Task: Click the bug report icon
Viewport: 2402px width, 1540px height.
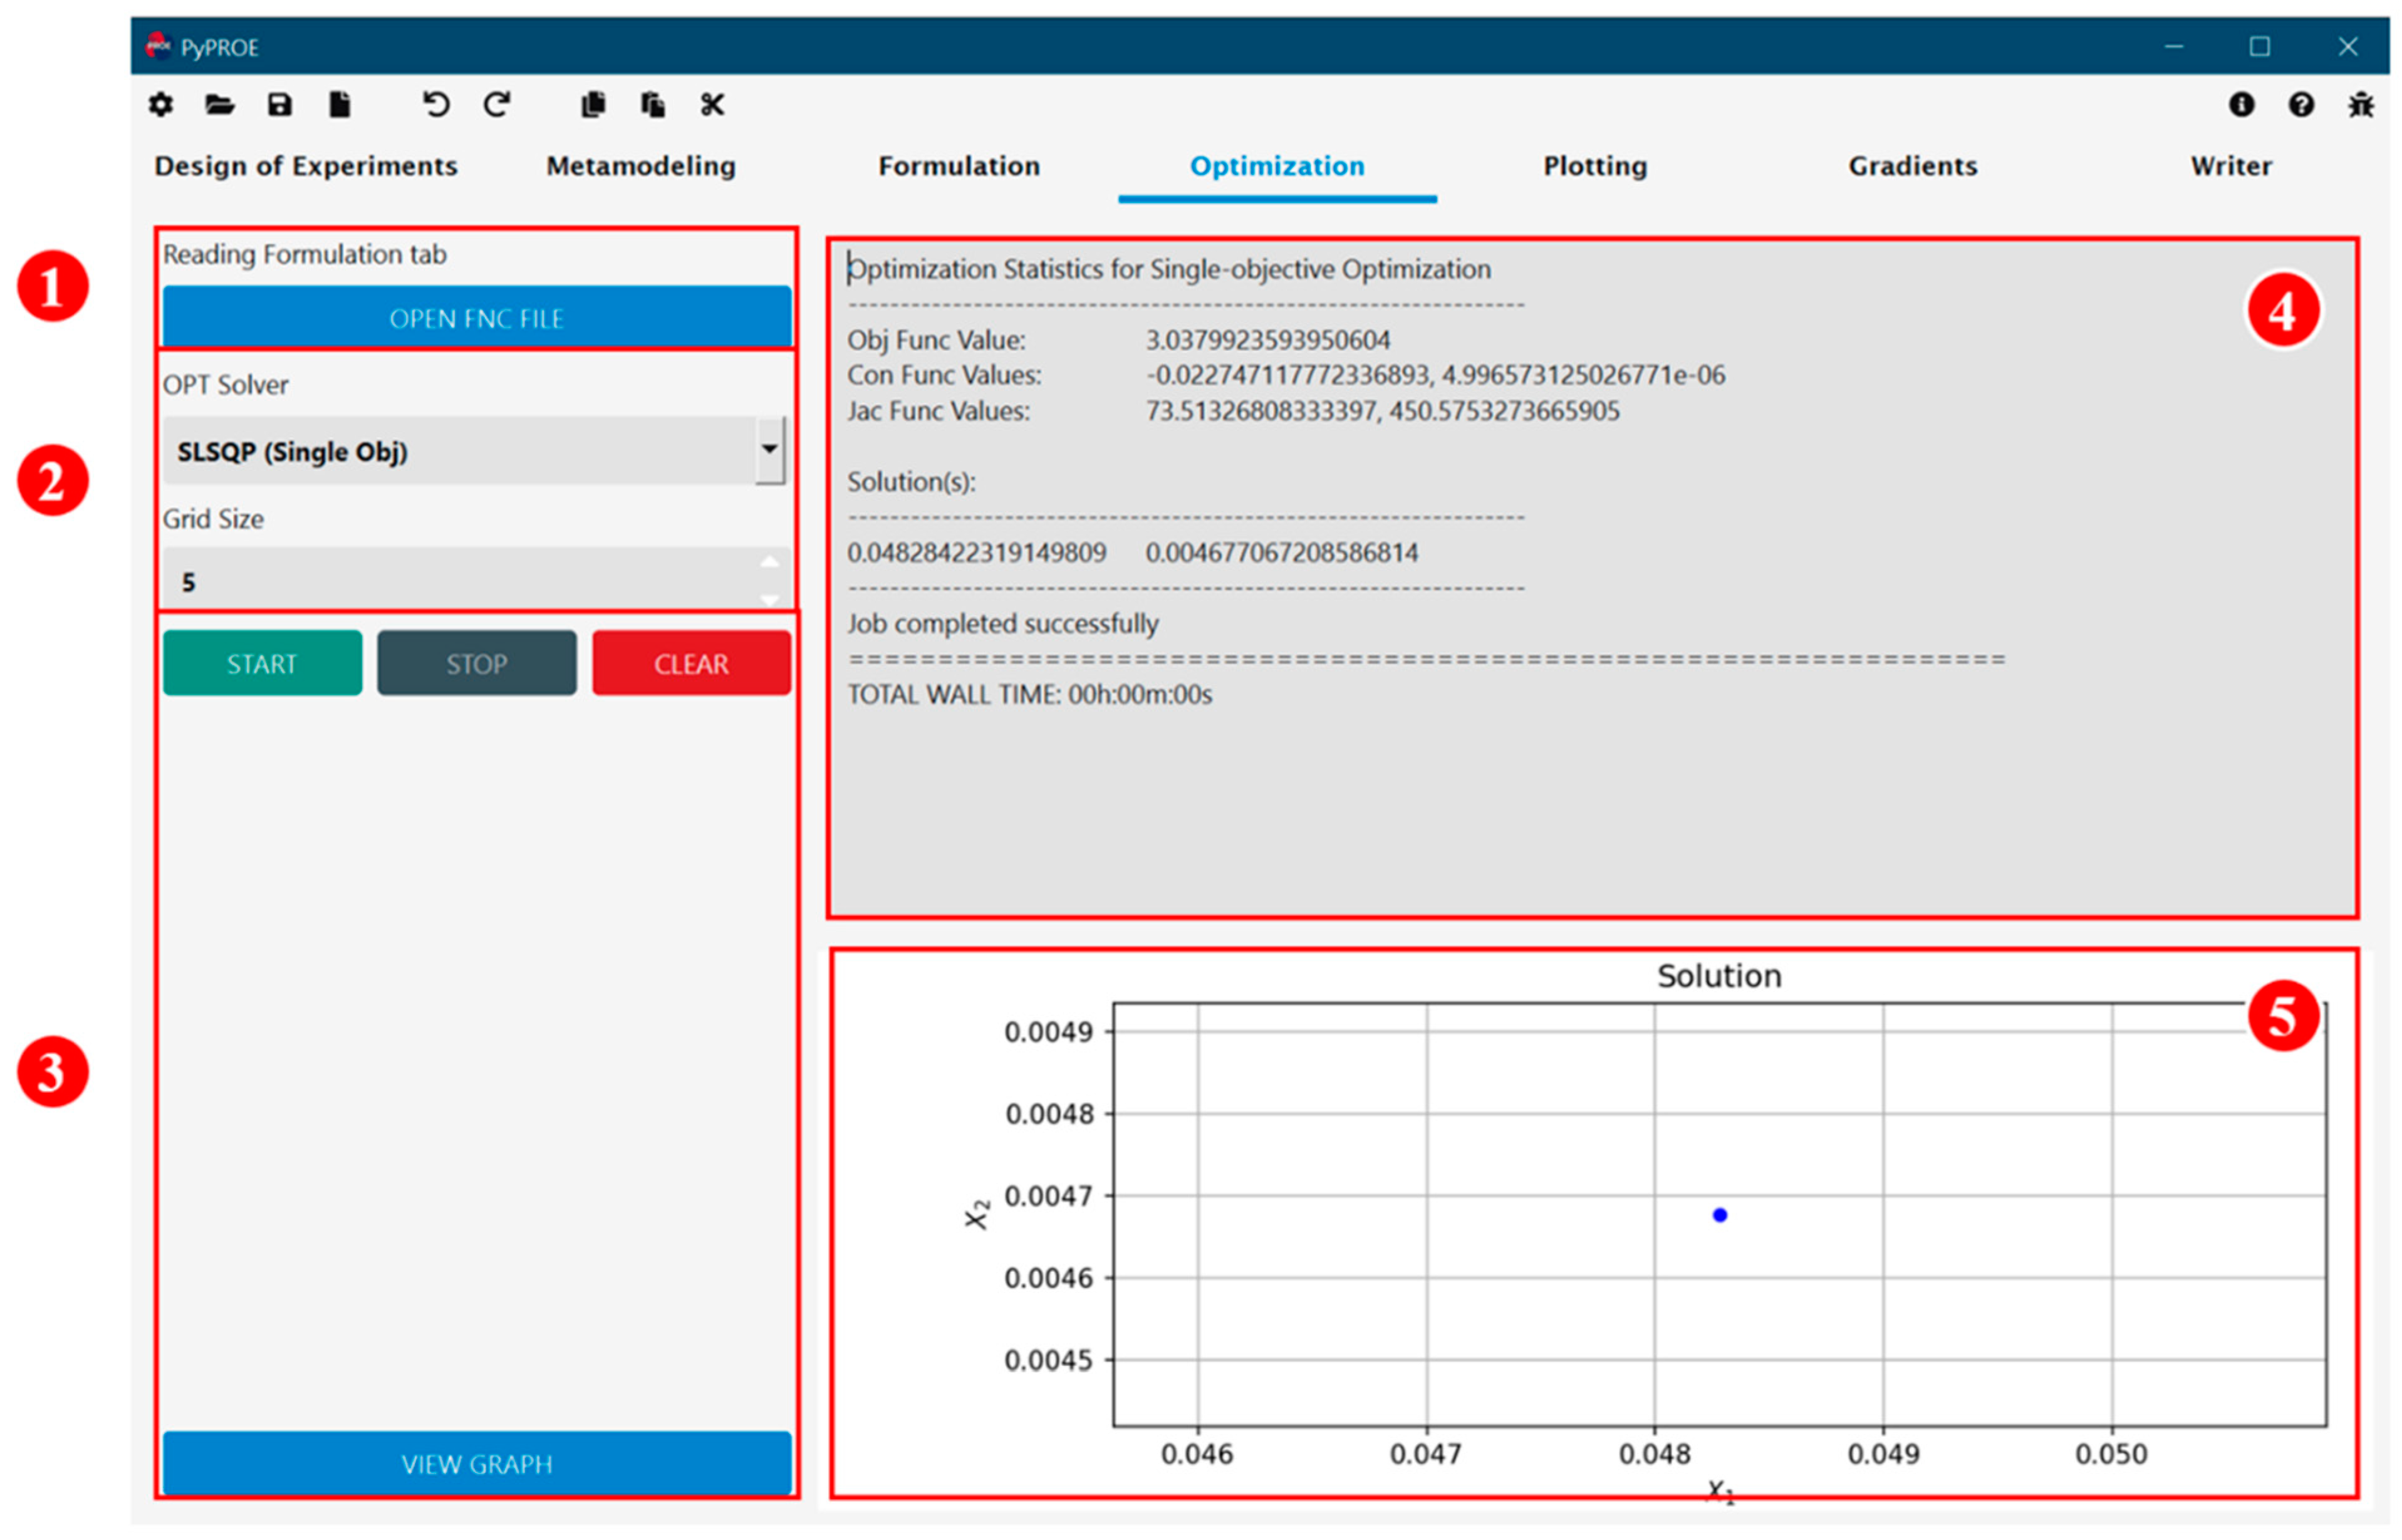Action: [2361, 104]
